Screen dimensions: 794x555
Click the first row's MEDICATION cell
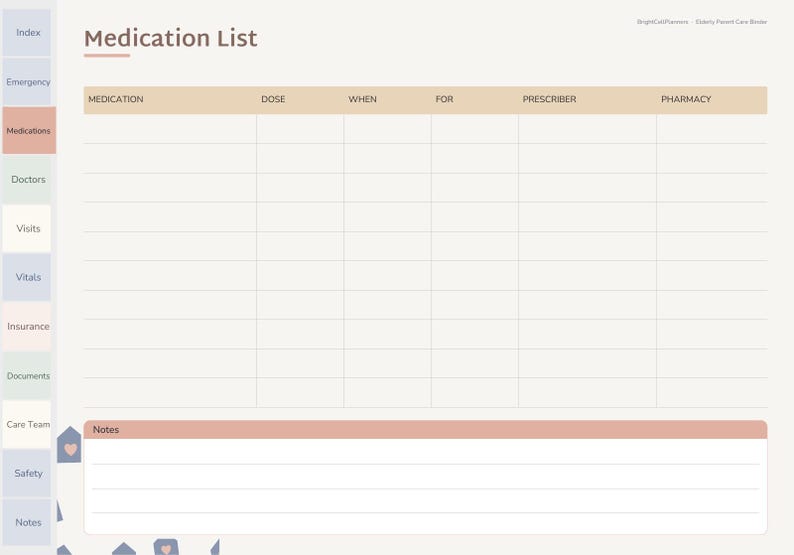(170, 129)
